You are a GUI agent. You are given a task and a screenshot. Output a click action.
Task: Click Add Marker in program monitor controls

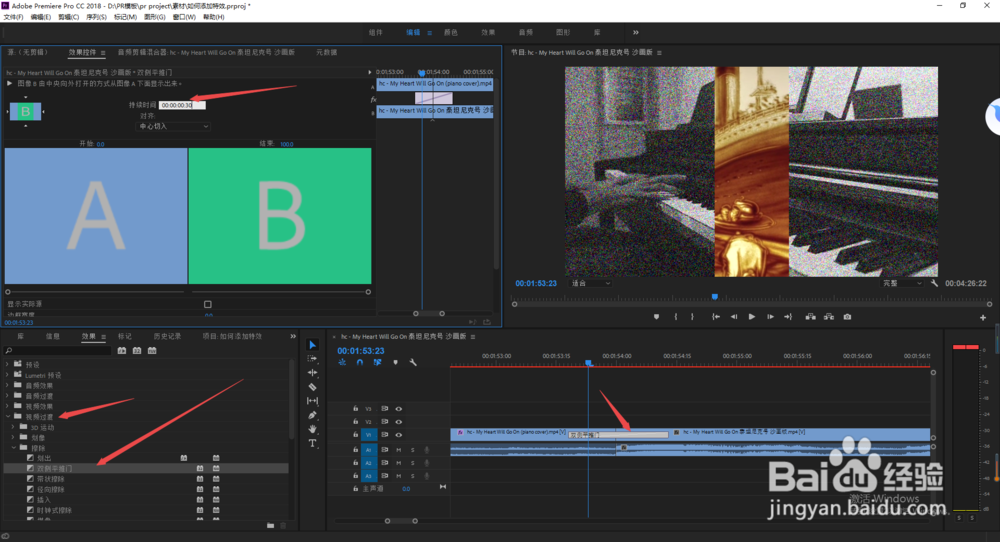tap(656, 317)
